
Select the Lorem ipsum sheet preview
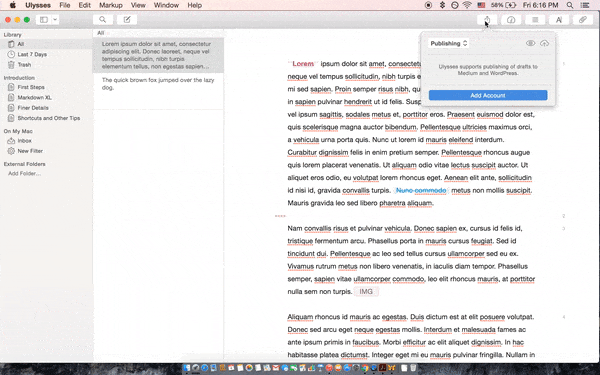click(x=158, y=55)
